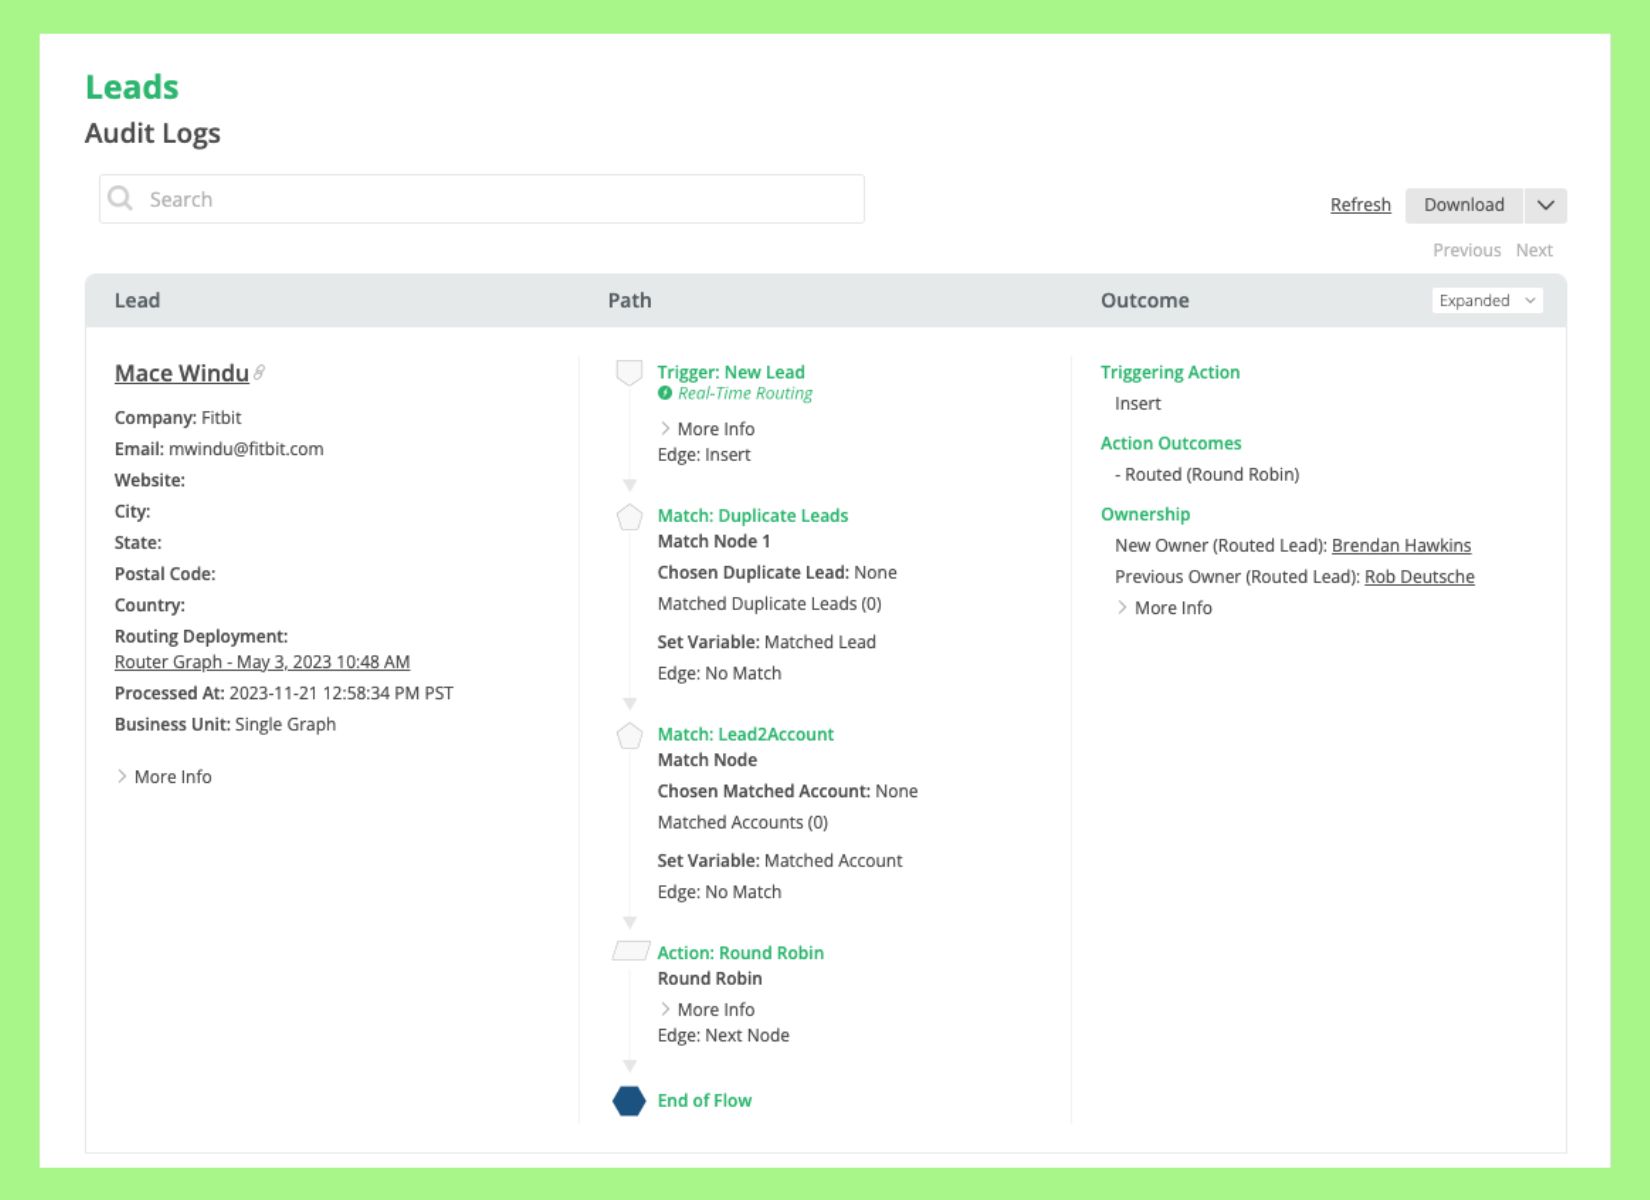Click the End of Flow hexagon icon
Image resolution: width=1650 pixels, height=1200 pixels.
[x=628, y=1100]
